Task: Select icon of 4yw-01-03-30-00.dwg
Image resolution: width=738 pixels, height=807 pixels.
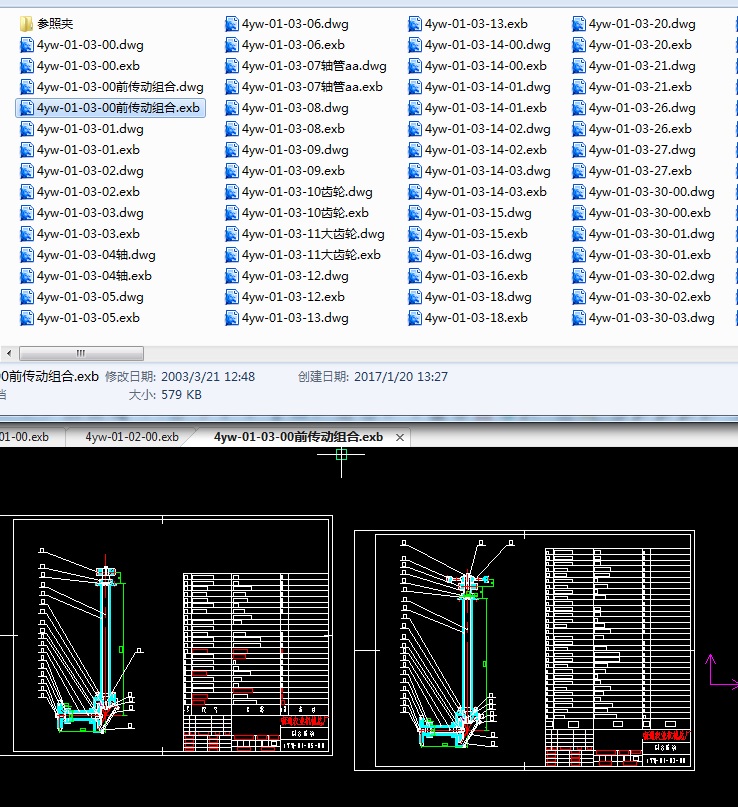Action: click(579, 192)
